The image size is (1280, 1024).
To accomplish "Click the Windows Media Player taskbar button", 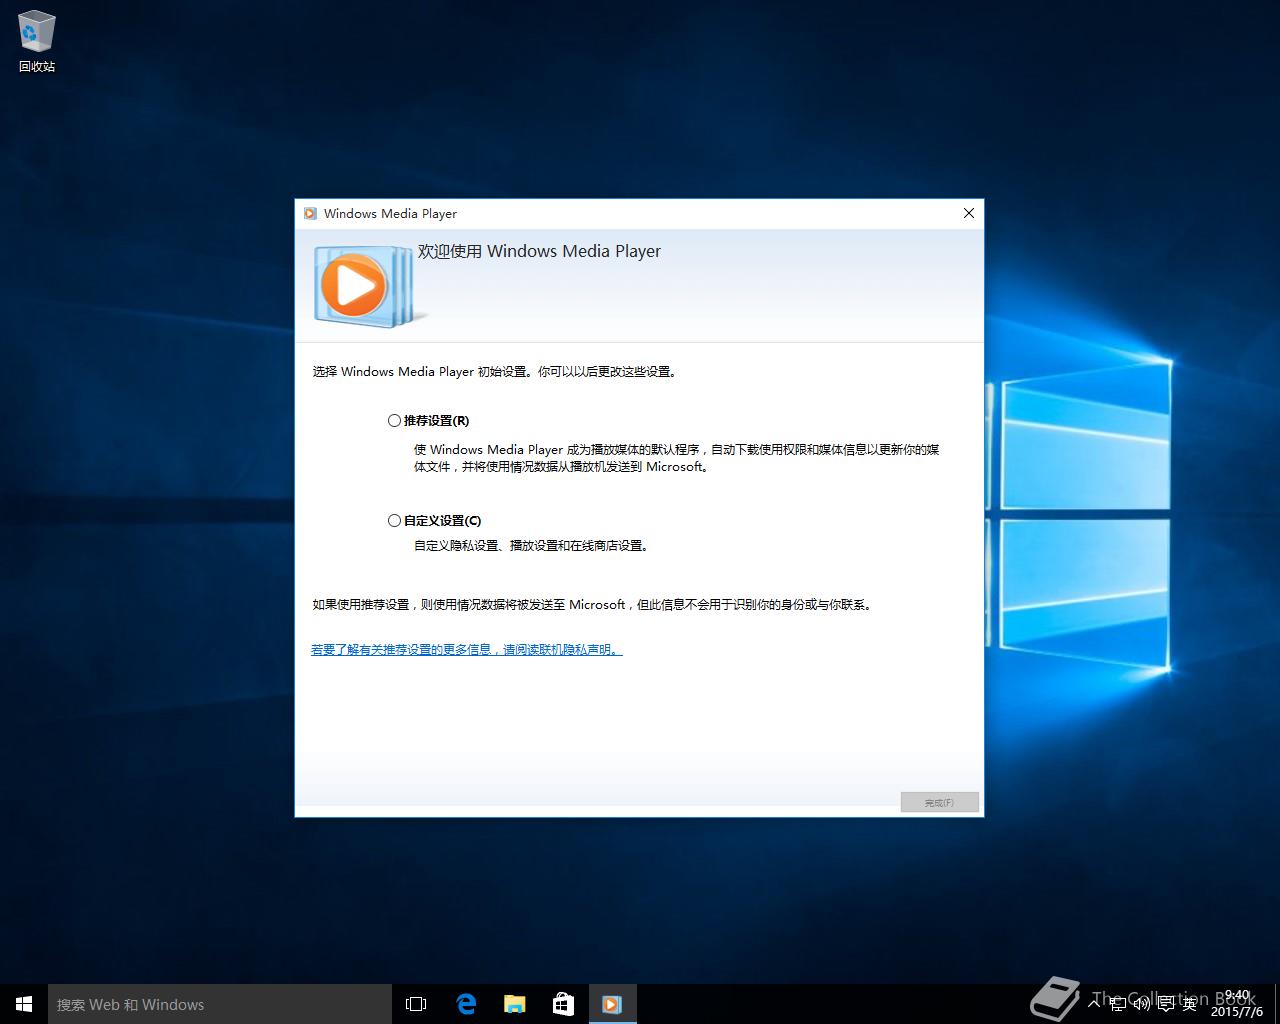I will (x=612, y=1004).
